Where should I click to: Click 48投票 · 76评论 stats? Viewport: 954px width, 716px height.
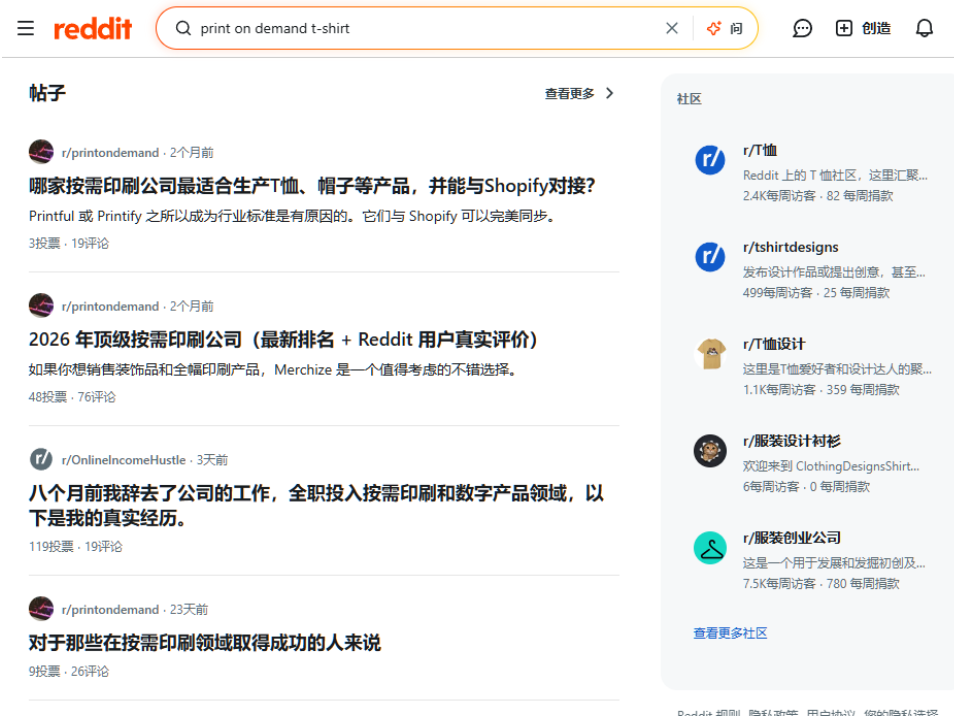(x=72, y=397)
